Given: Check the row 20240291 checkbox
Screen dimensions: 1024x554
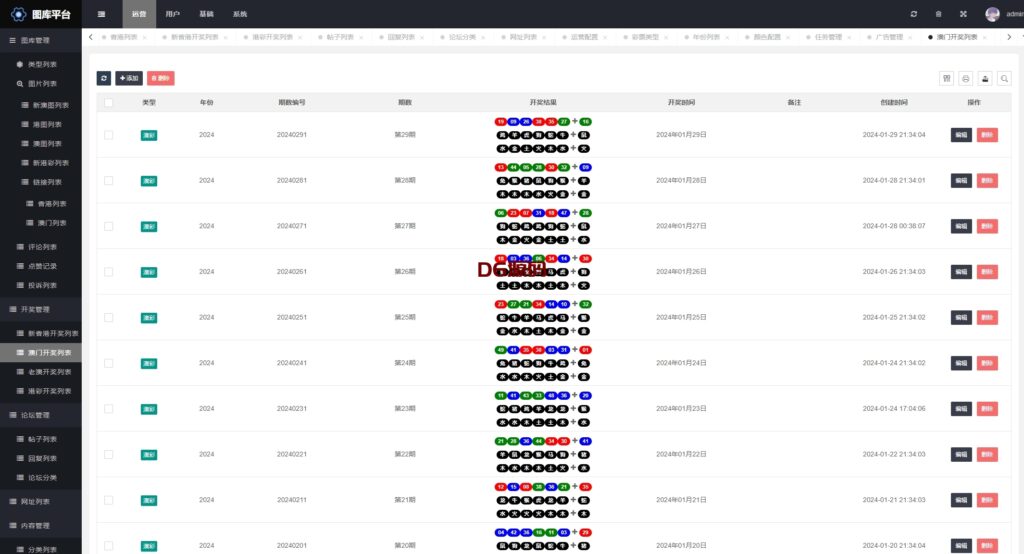Looking at the screenshot, I should click(x=108, y=135).
